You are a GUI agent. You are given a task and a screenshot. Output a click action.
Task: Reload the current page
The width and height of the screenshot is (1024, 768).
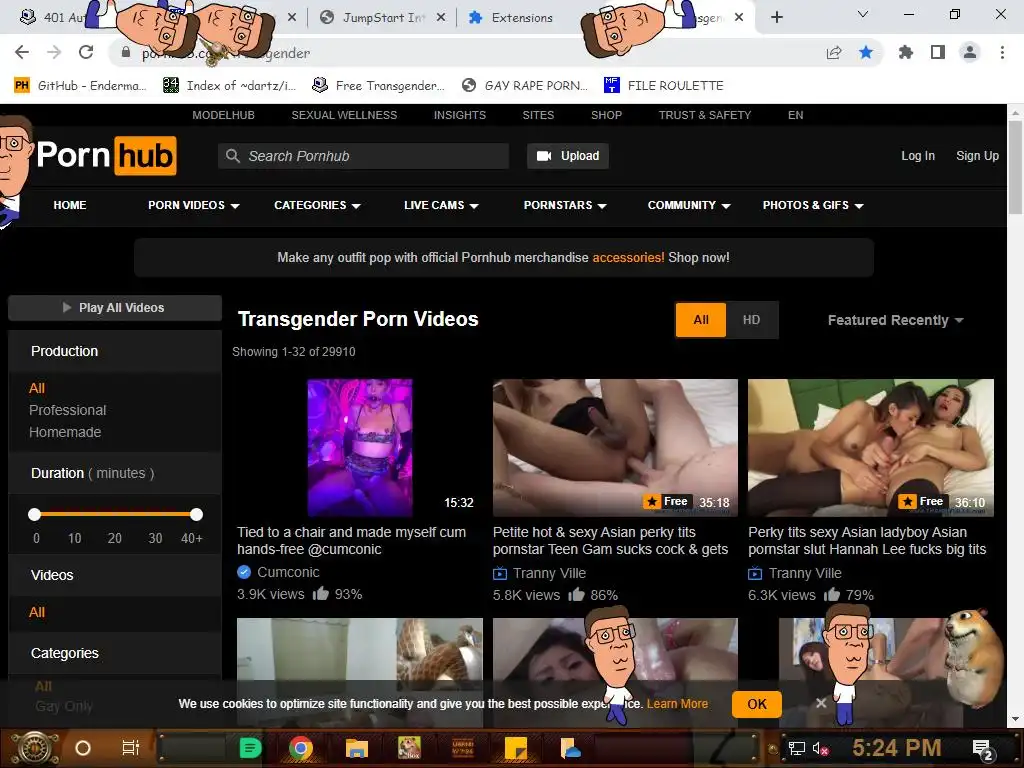pos(86,52)
